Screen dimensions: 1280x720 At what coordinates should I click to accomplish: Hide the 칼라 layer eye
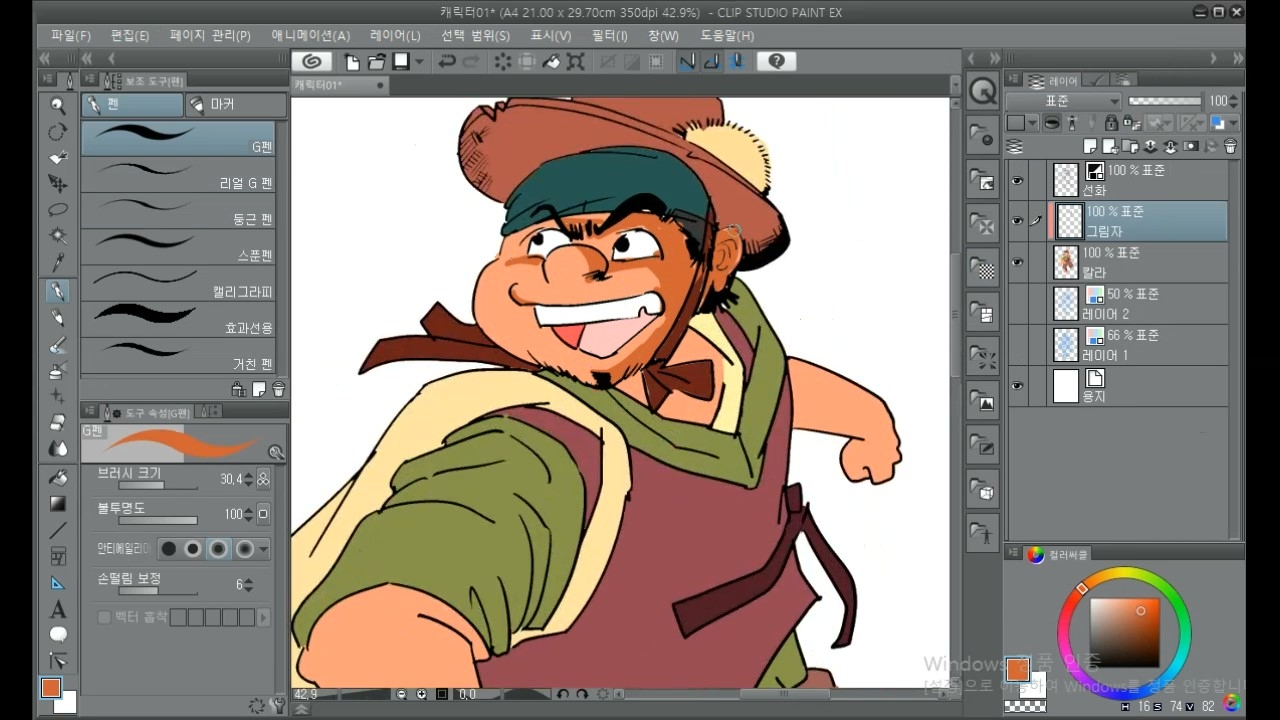1018,262
